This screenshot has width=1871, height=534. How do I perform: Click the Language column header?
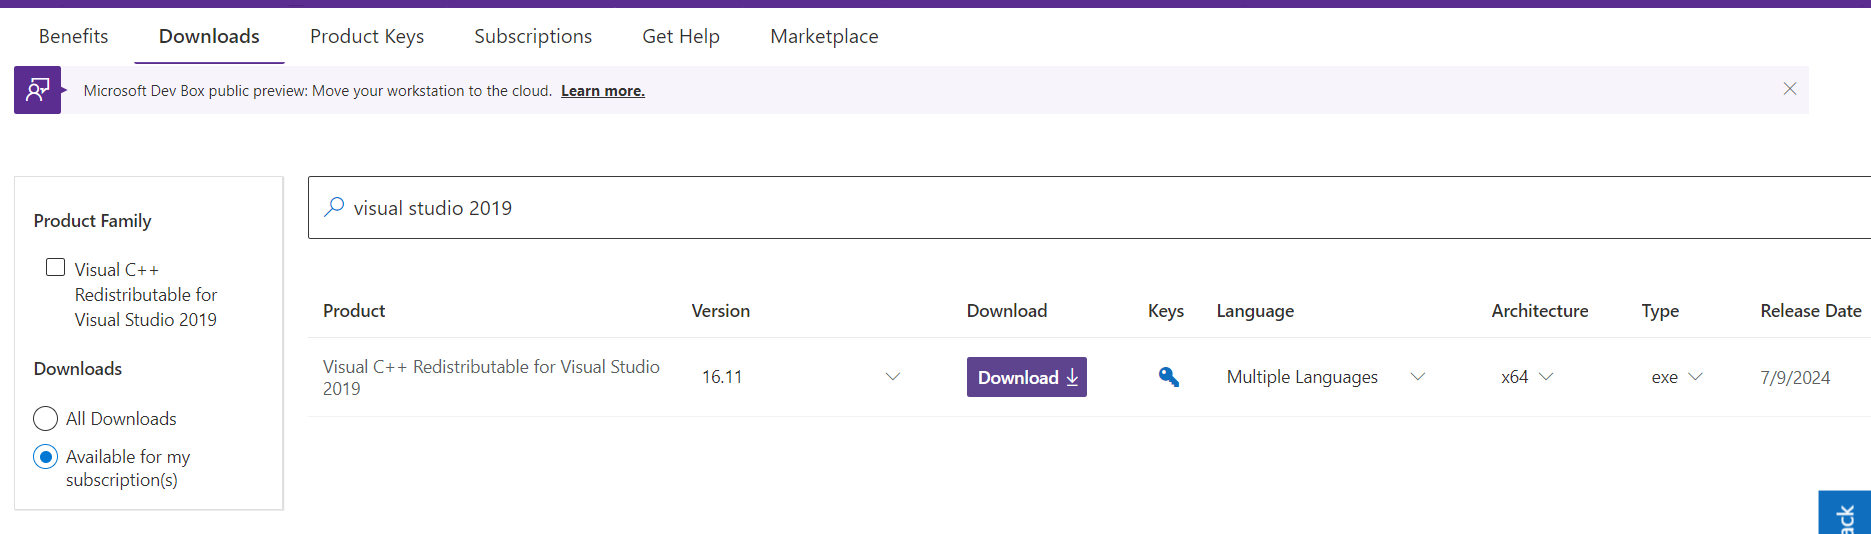(1255, 311)
